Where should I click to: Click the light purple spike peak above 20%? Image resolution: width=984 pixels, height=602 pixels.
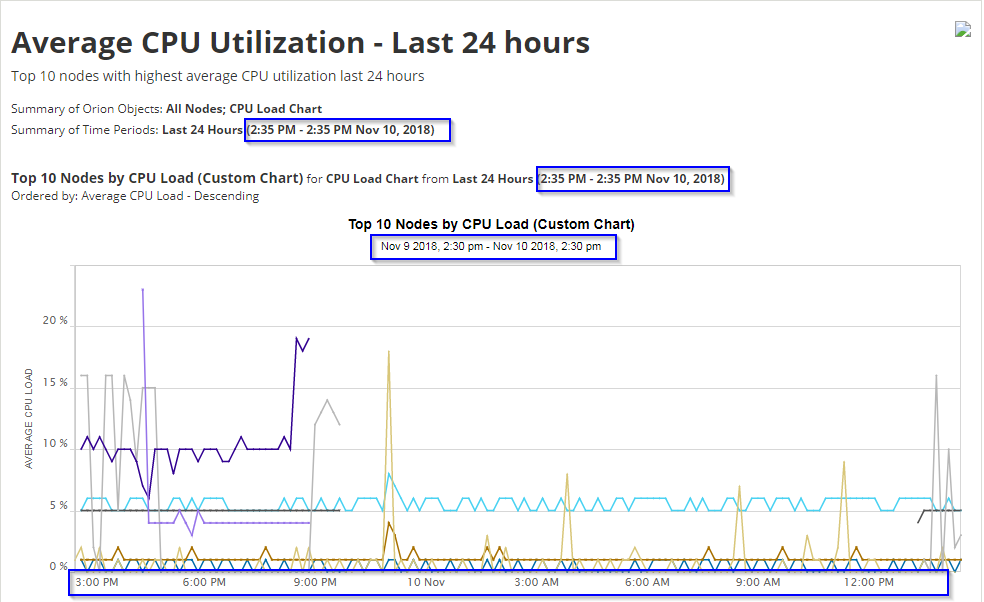click(x=143, y=291)
